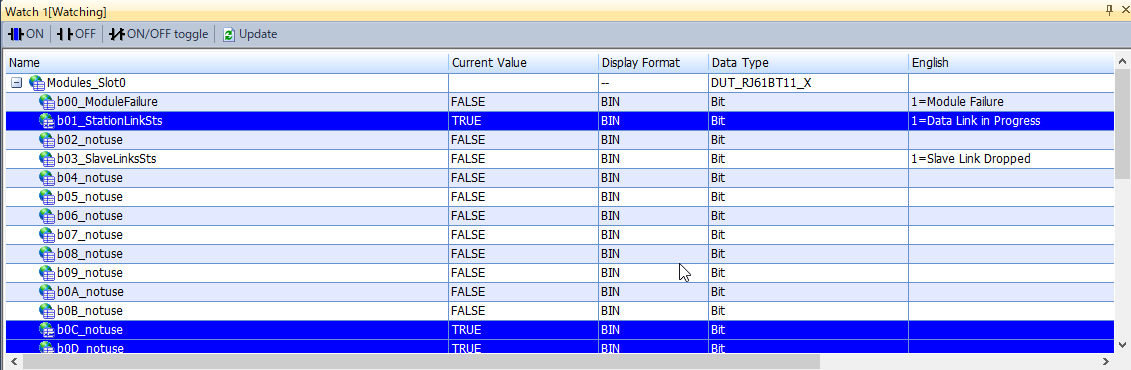Click the ON/OFF toggle button
This screenshot has width=1131, height=370.
pyautogui.click(x=158, y=34)
